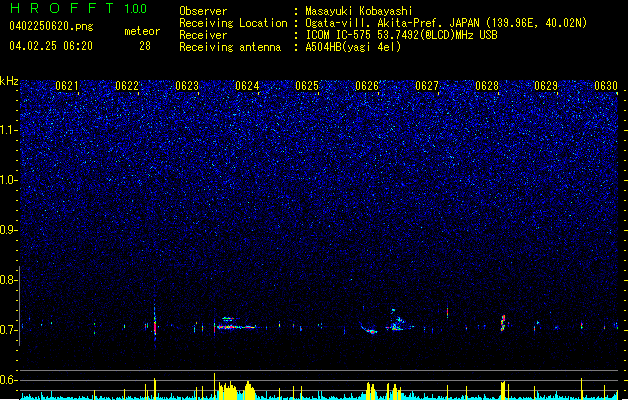Click the 1.1 kHz axis label

[9, 130]
